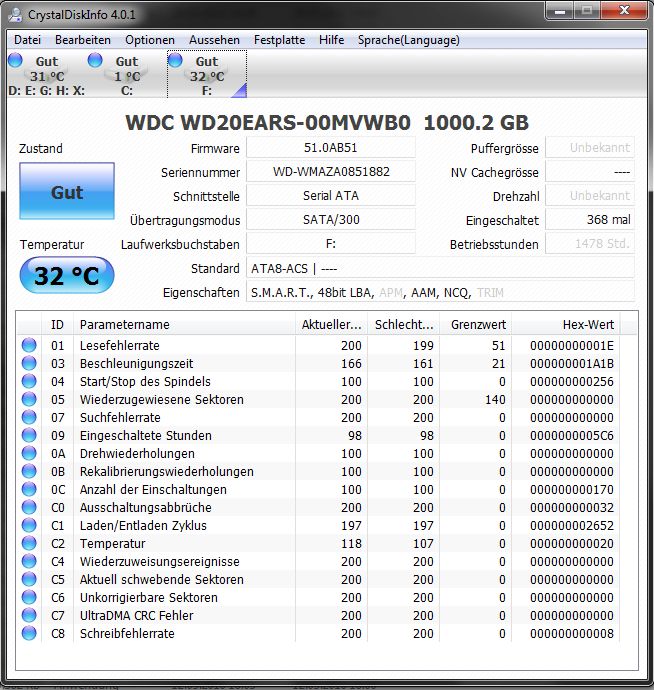Click the Standard field ATA8-ACS
This screenshot has width=654, height=690.
pos(440,268)
